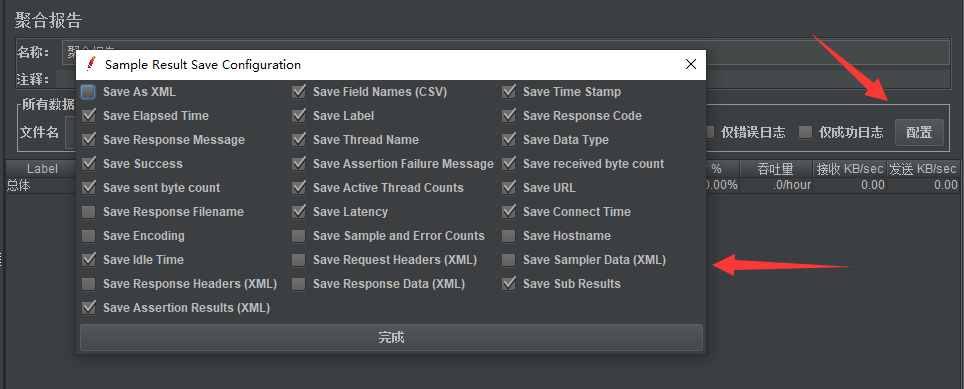Click the .0/hour throughput cell

pyautogui.click(x=776, y=185)
